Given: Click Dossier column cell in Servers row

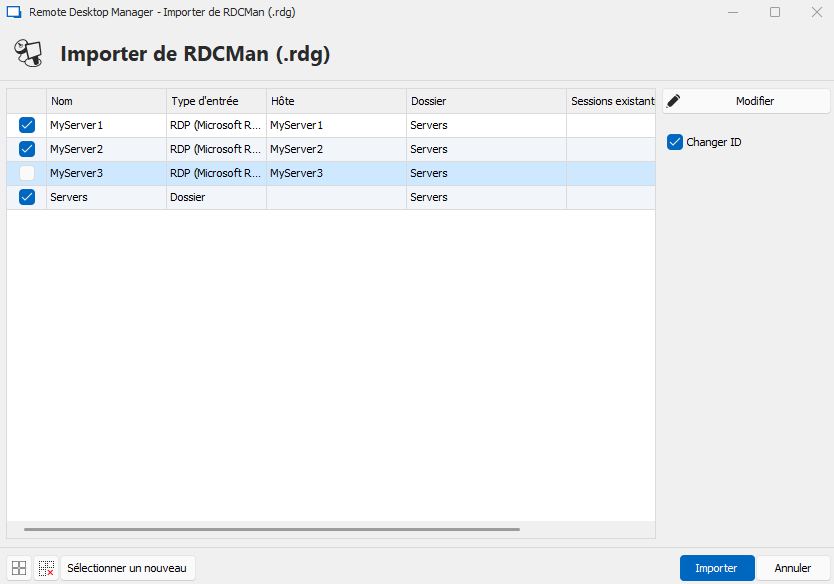Looking at the screenshot, I should tap(486, 197).
